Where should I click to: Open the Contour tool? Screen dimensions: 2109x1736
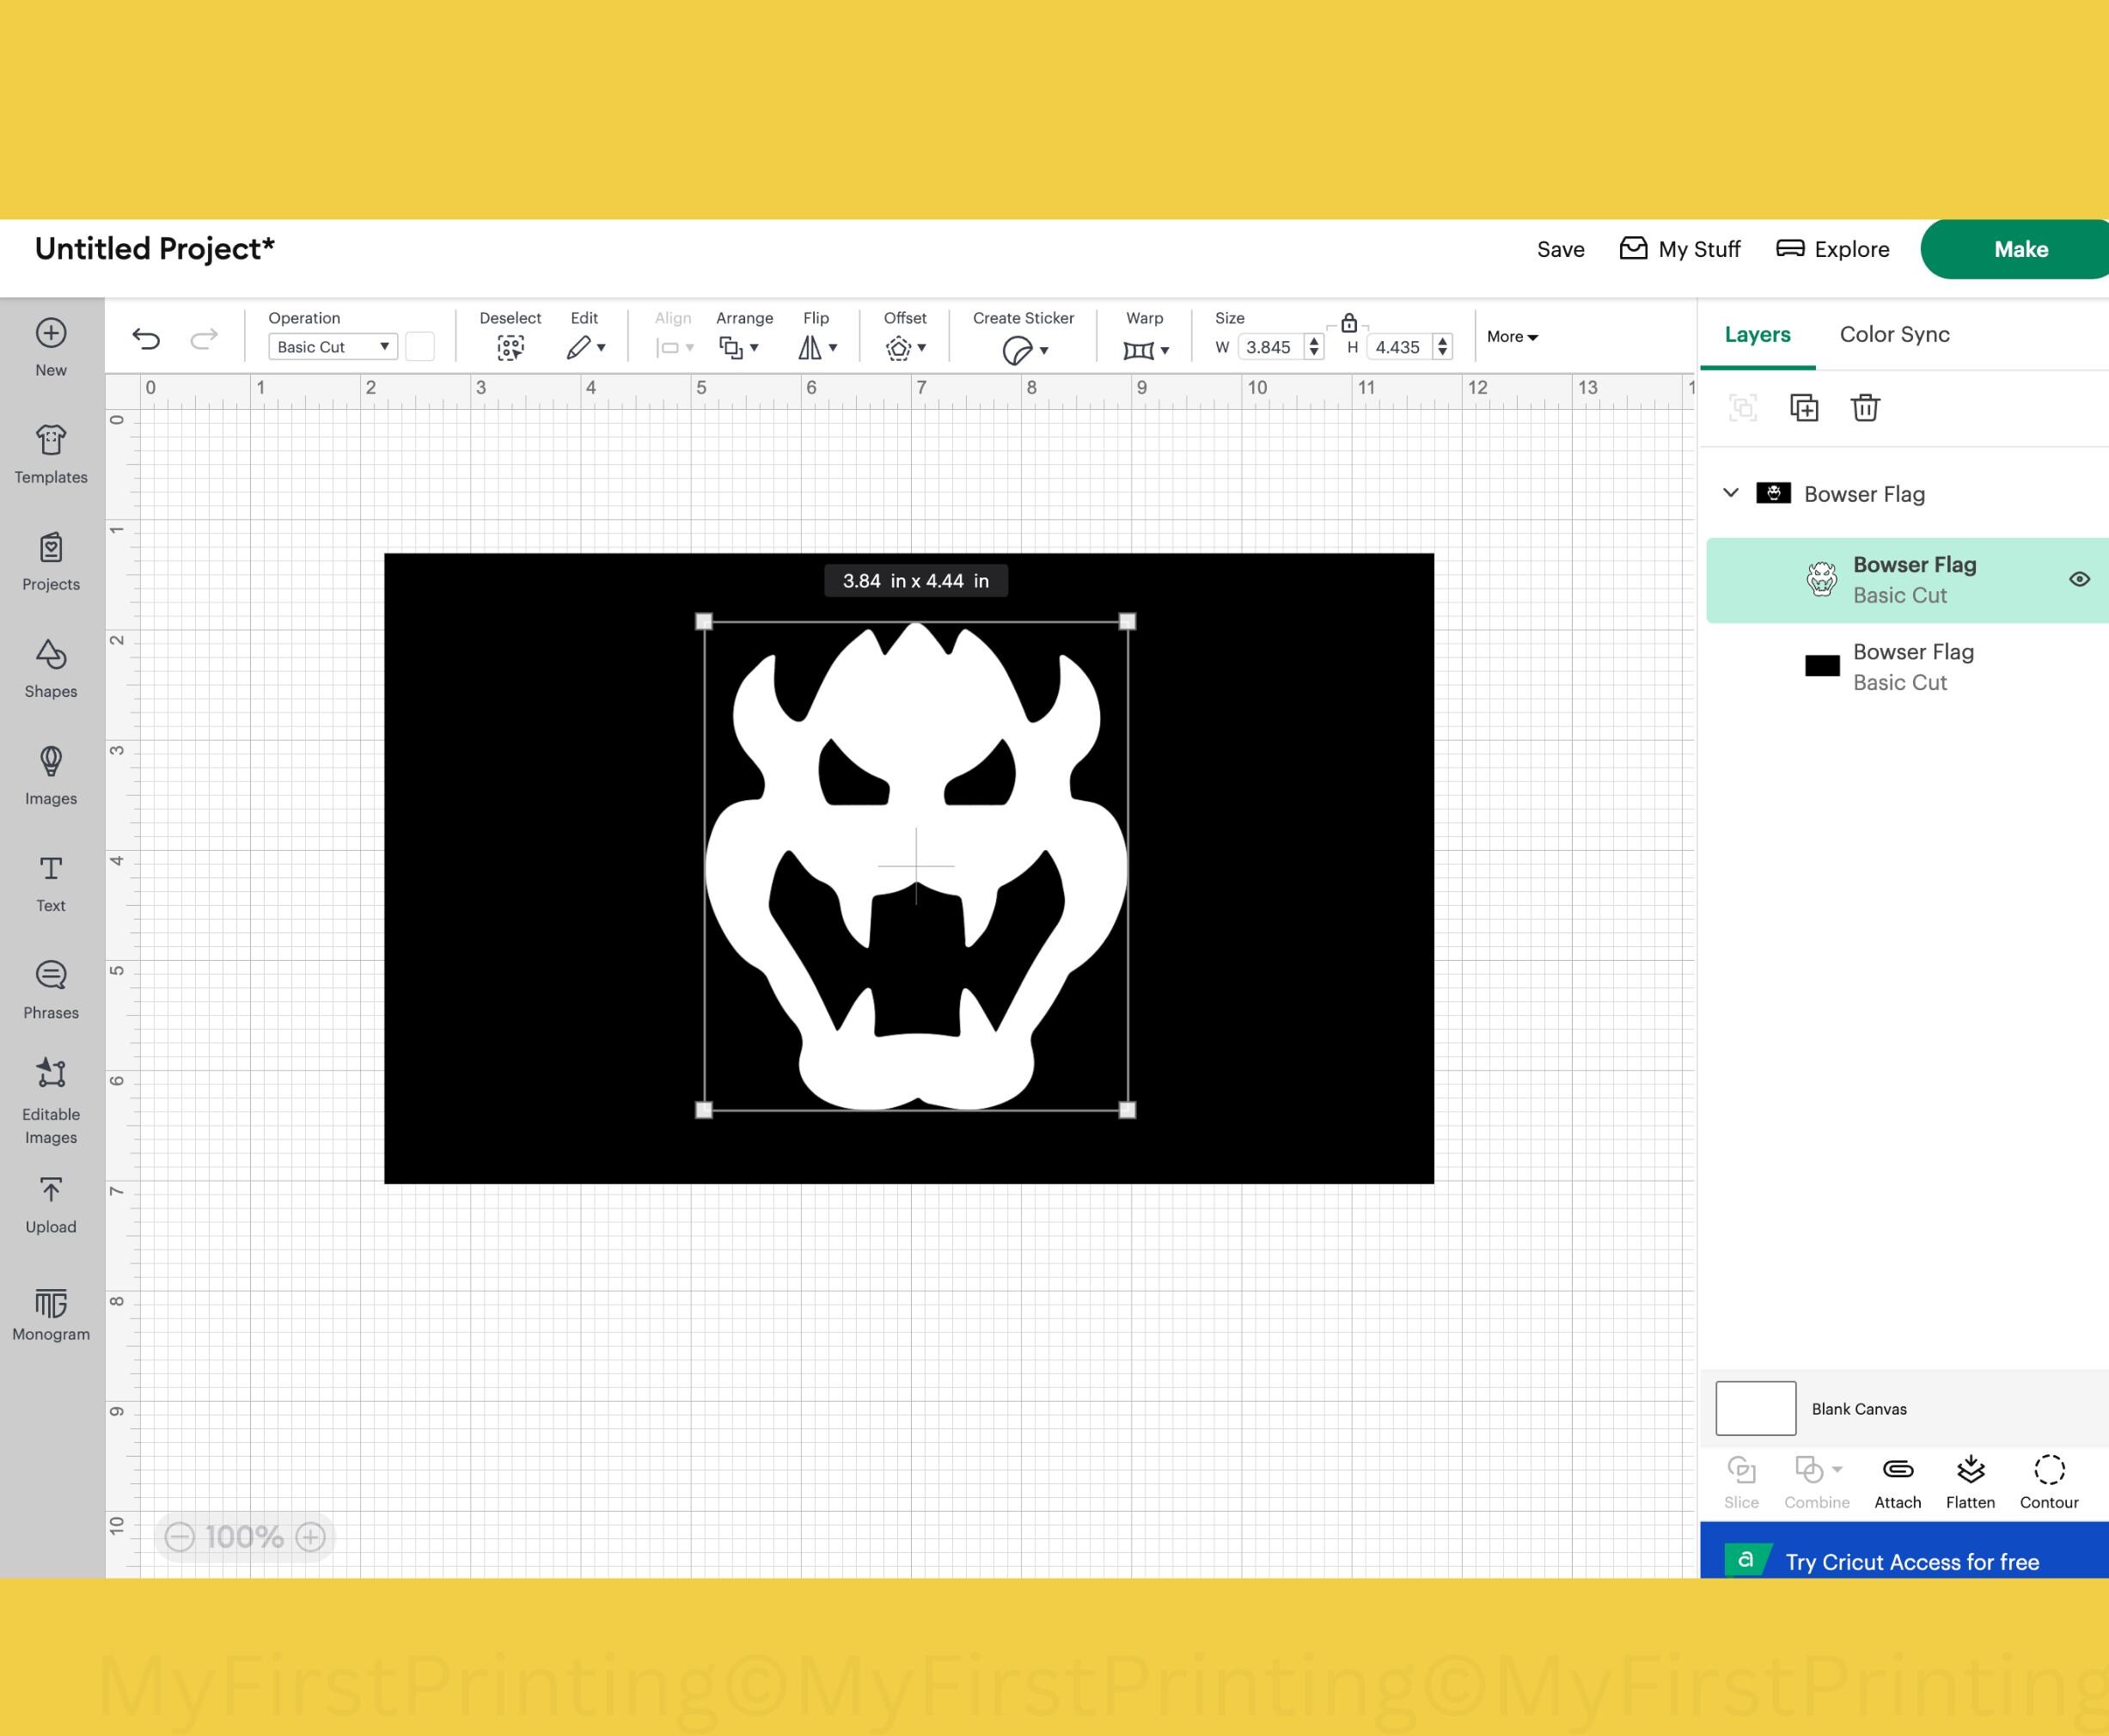click(x=2048, y=1478)
